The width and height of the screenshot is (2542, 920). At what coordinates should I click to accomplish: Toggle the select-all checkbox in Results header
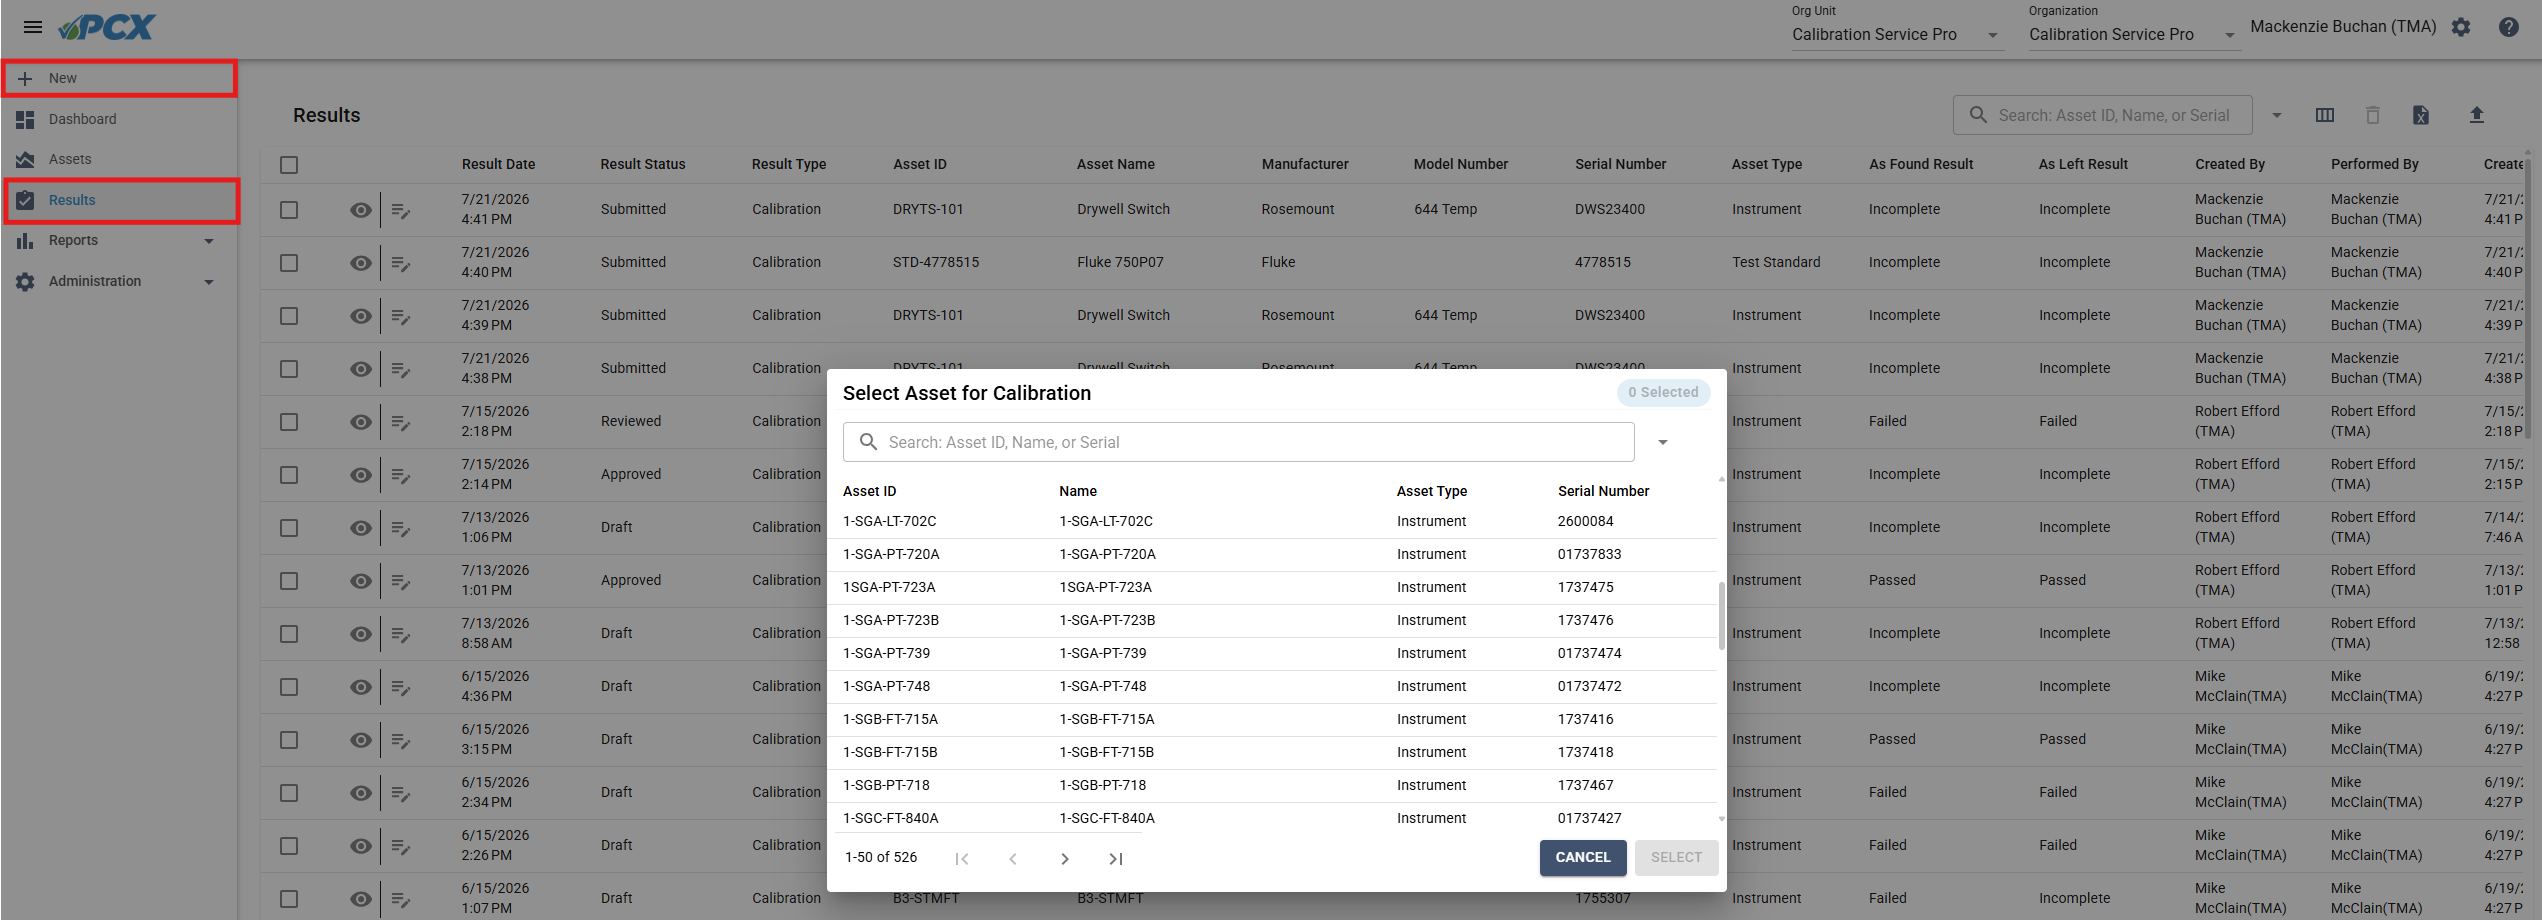point(289,165)
